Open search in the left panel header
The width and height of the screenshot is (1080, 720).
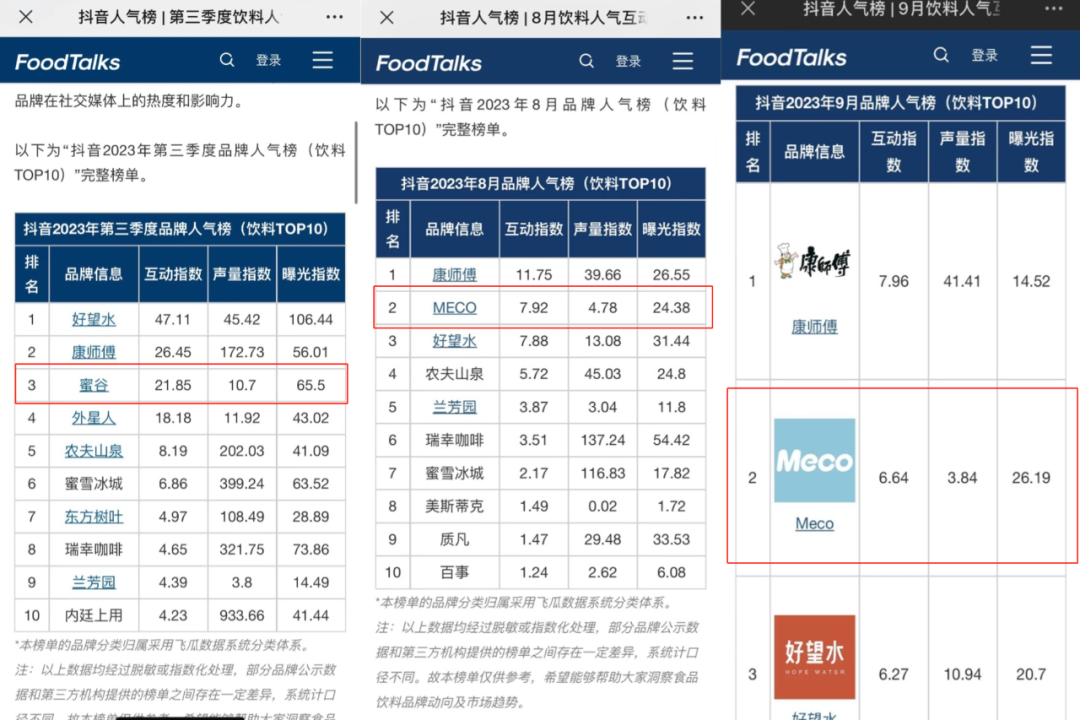[227, 60]
